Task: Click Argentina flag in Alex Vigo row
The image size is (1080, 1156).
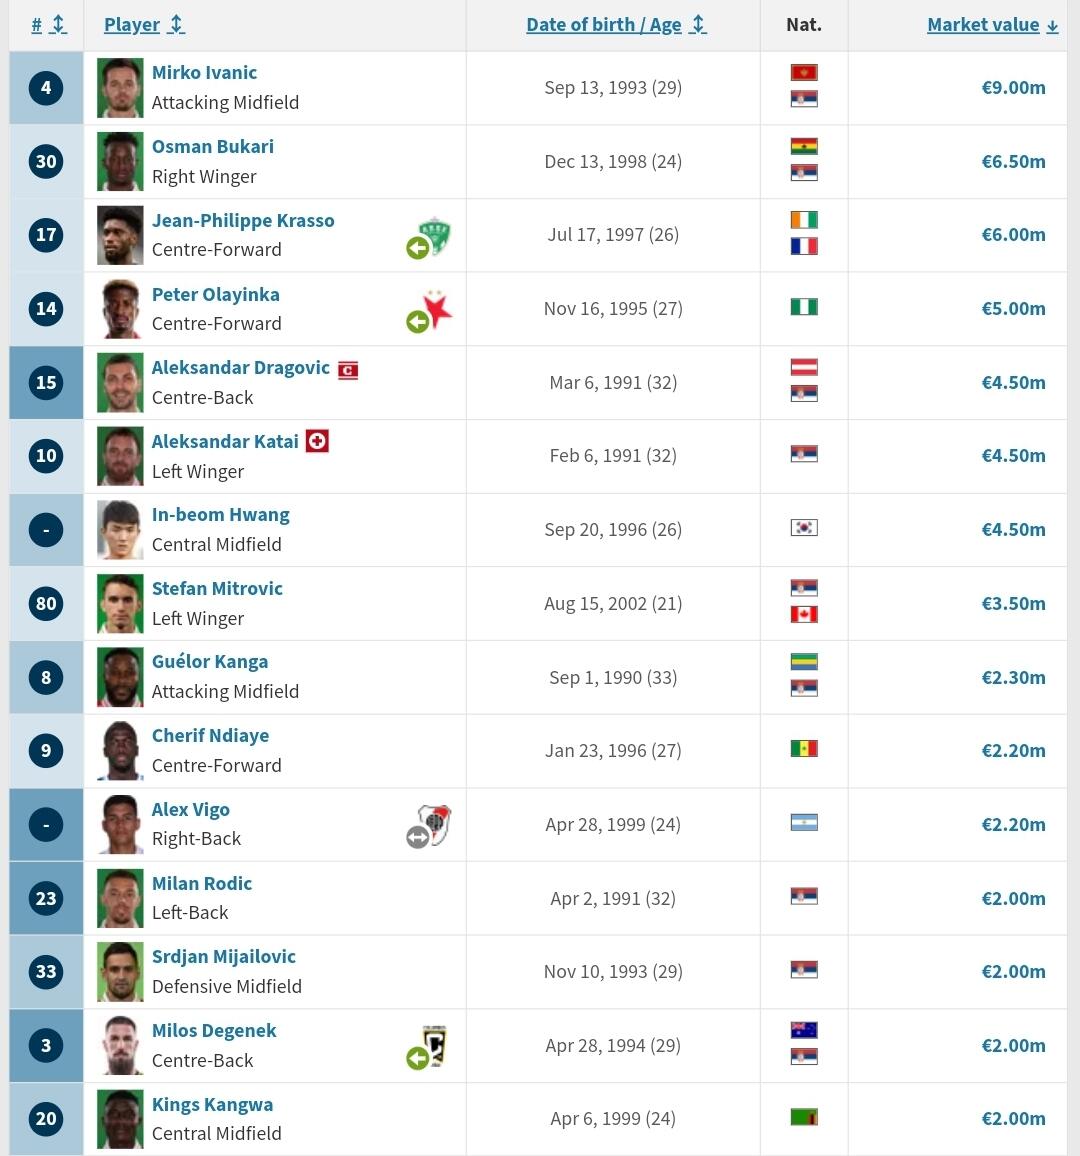Action: tap(804, 823)
